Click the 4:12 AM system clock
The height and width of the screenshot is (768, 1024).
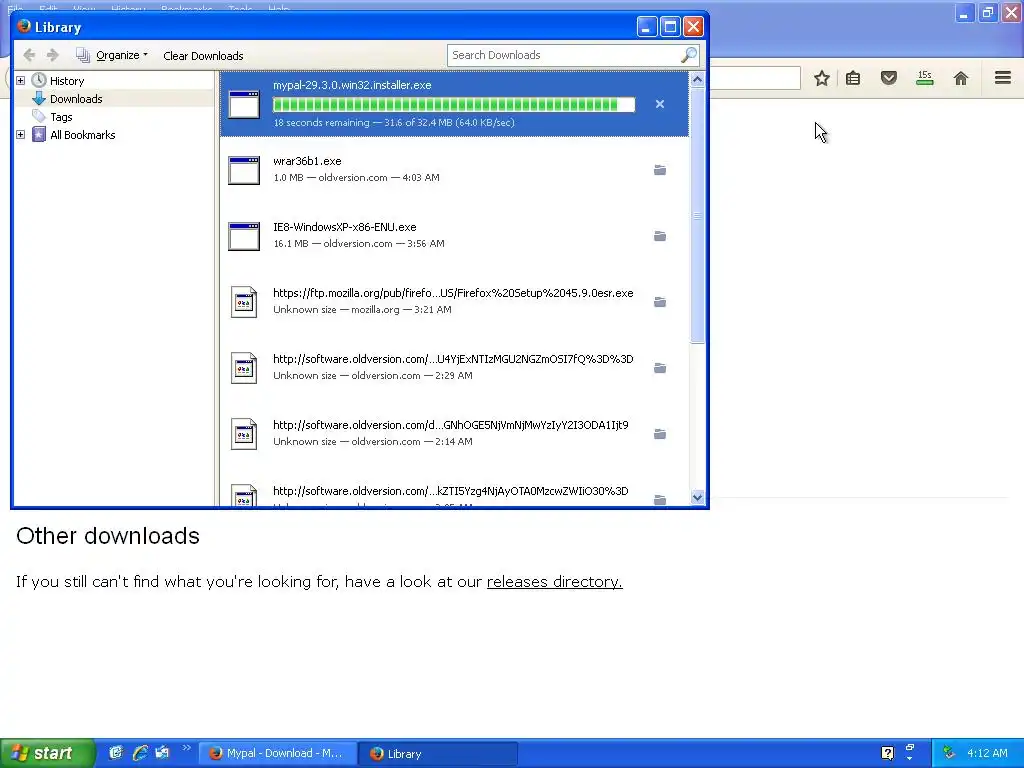pyautogui.click(x=987, y=753)
